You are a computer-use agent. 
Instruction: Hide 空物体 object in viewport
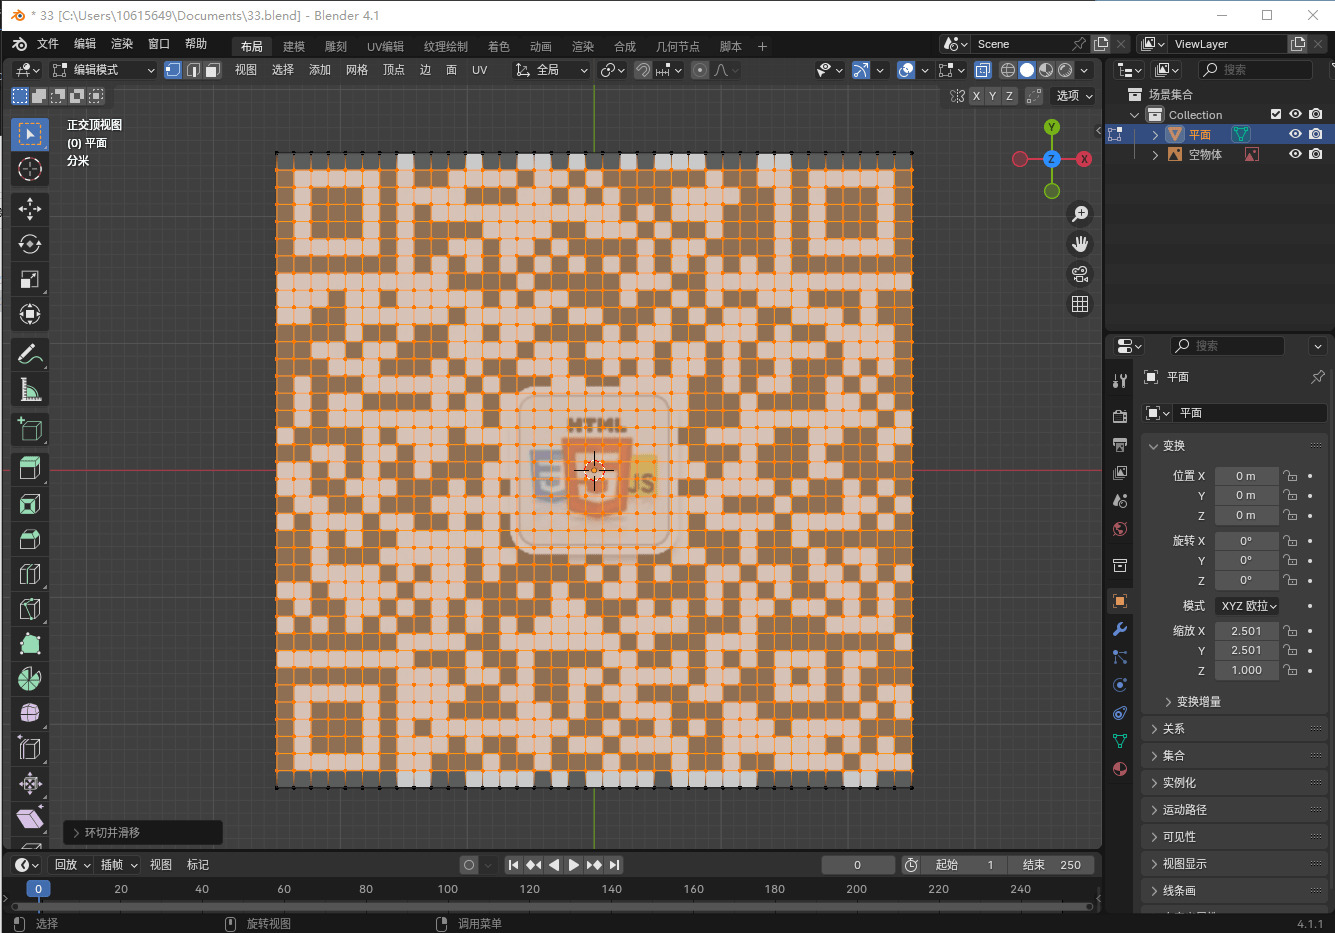[x=1295, y=154]
